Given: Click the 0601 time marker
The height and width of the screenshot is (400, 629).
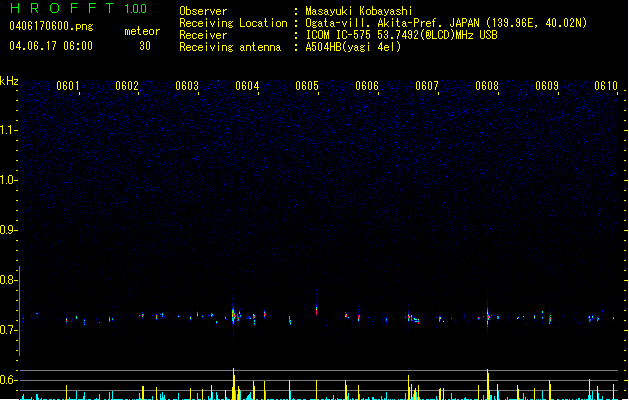Looking at the screenshot, I should 67,86.
